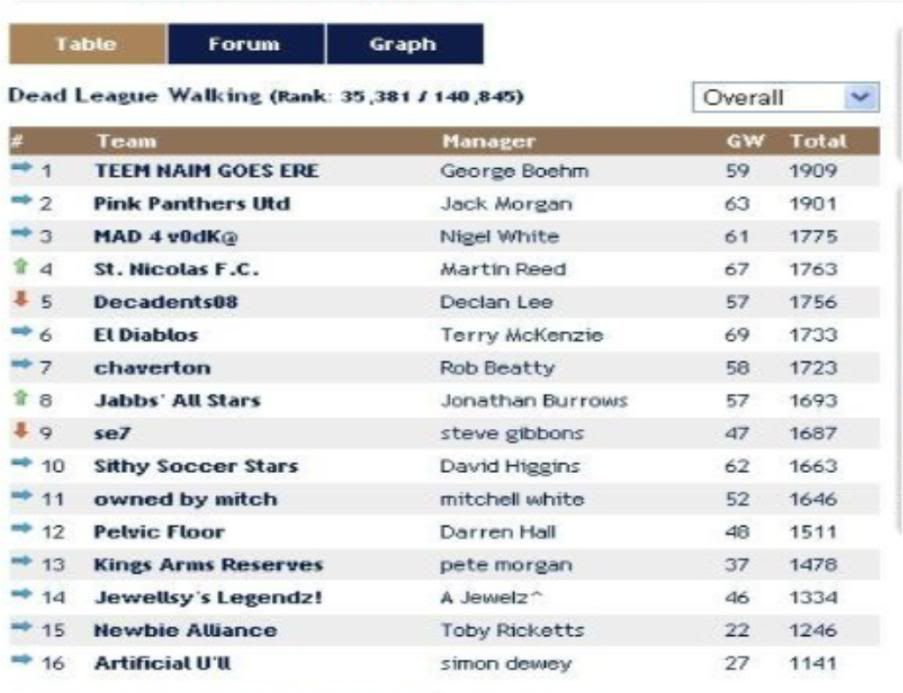The image size is (903, 693).
Task: Click the blue arrow beside Artificial U'll
Action: click(22, 664)
